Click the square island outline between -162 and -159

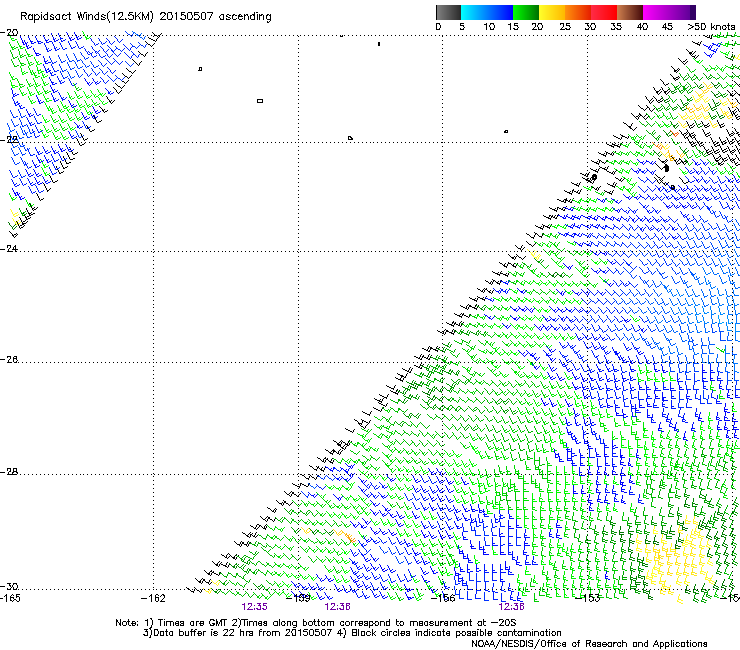pyautogui.click(x=260, y=101)
